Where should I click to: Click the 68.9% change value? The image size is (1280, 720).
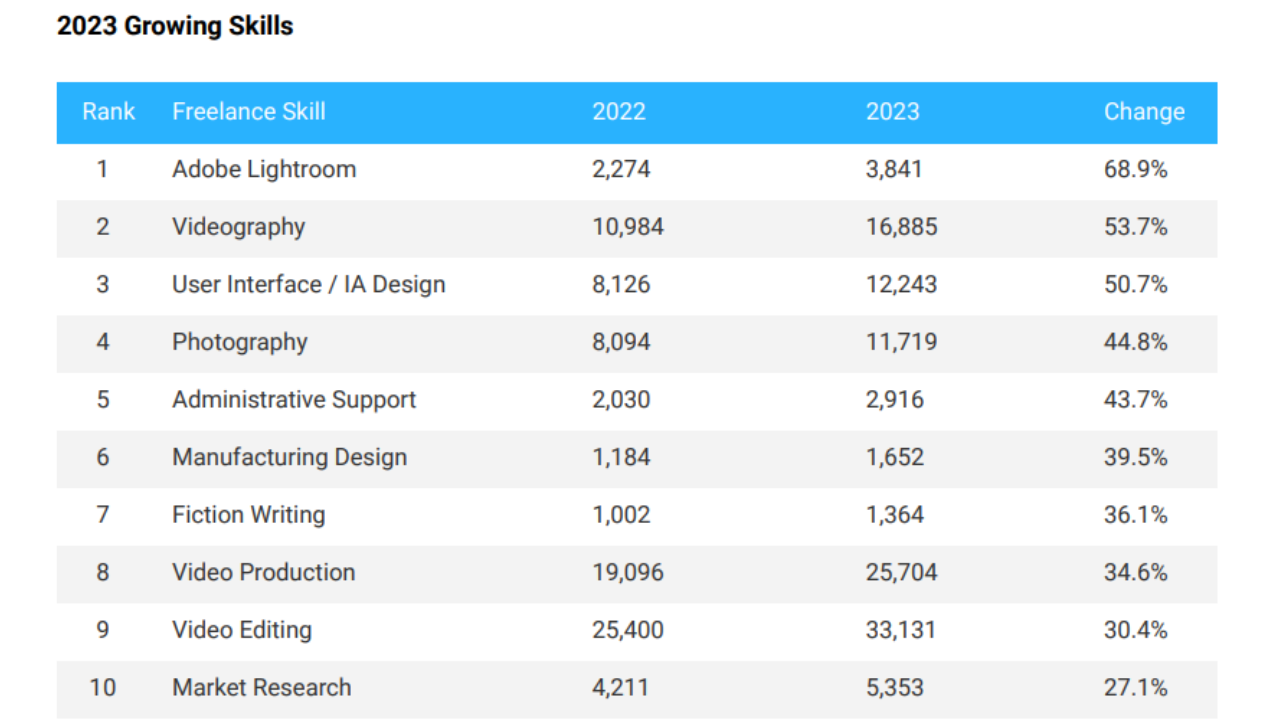tap(1136, 169)
